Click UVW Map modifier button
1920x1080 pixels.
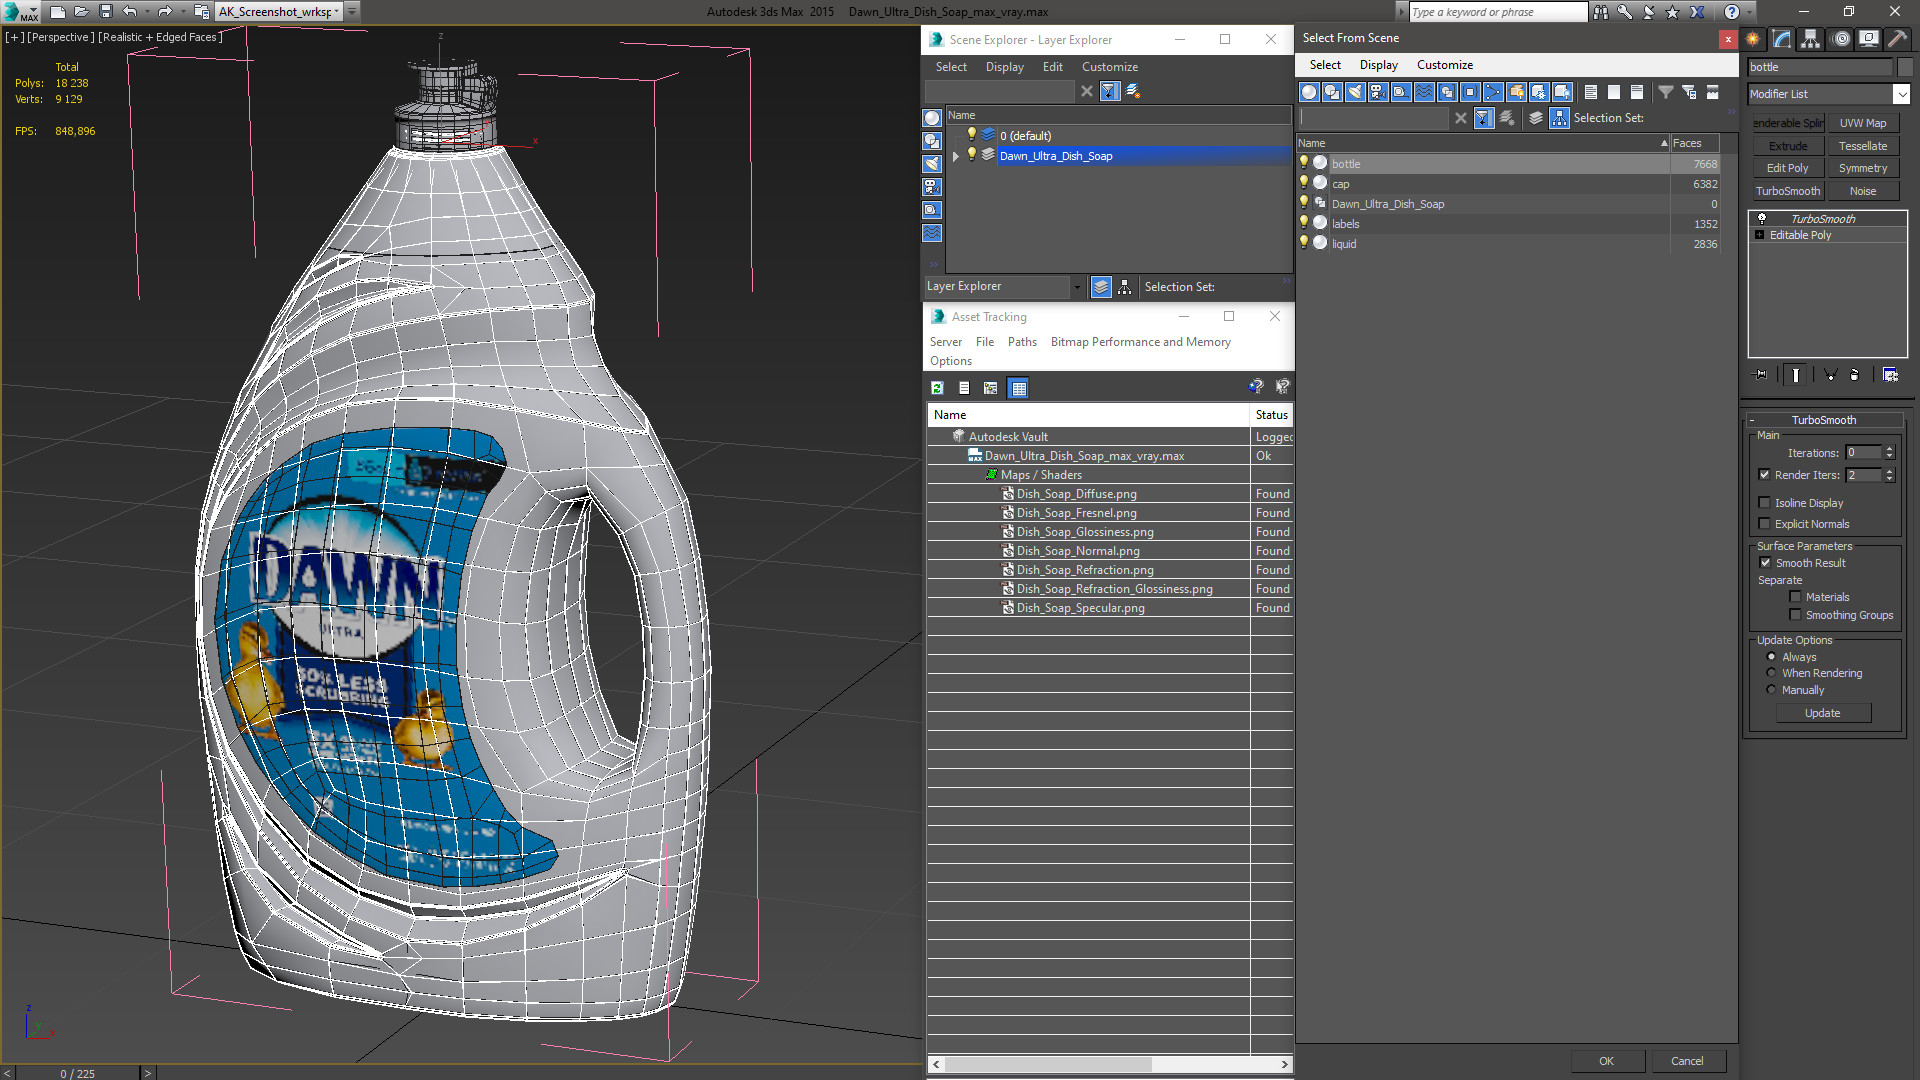[x=1863, y=123]
